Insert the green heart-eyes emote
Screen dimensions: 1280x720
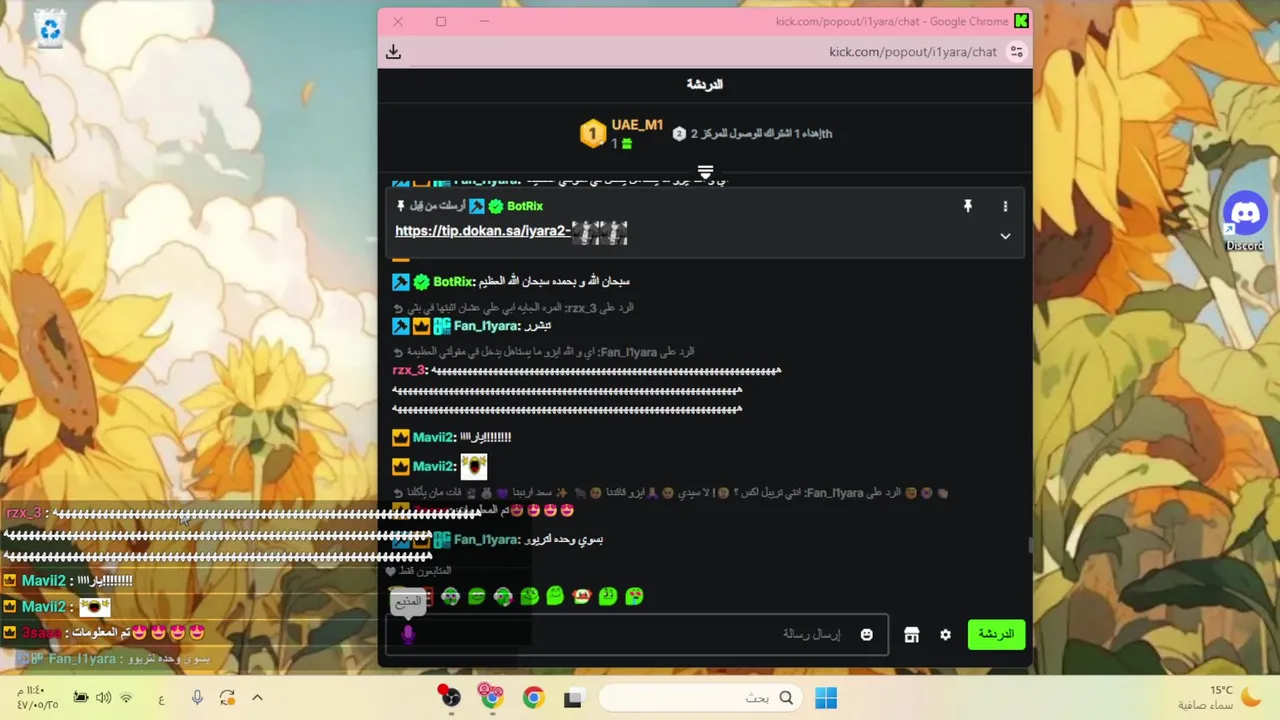point(634,597)
